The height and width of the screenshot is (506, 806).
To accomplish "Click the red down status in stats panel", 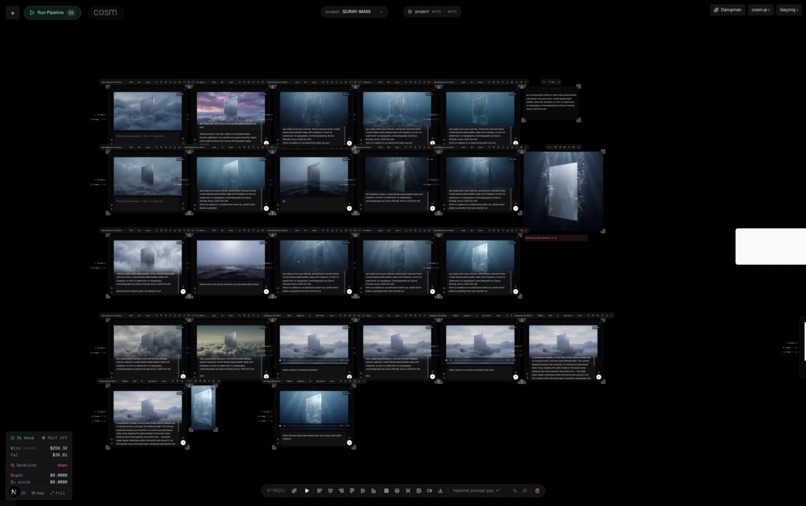I will (62, 465).
